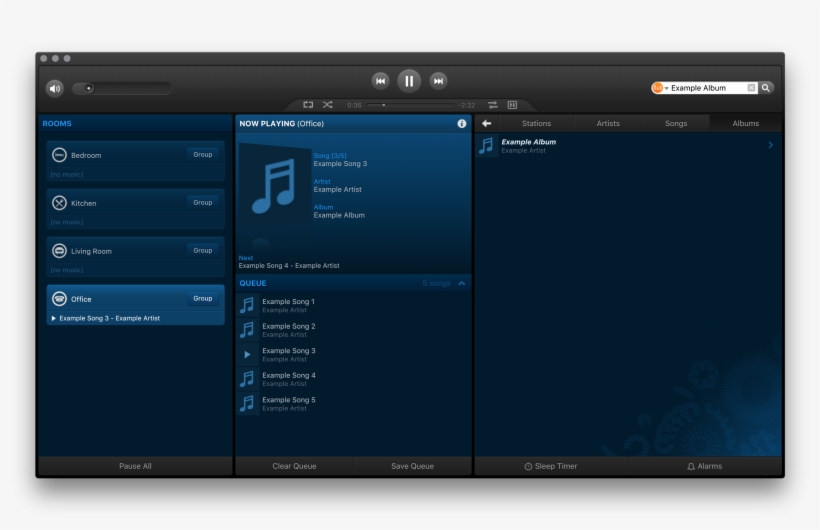Seek within the track progress bar
Image resolution: width=820 pixels, height=530 pixels.
click(x=411, y=105)
